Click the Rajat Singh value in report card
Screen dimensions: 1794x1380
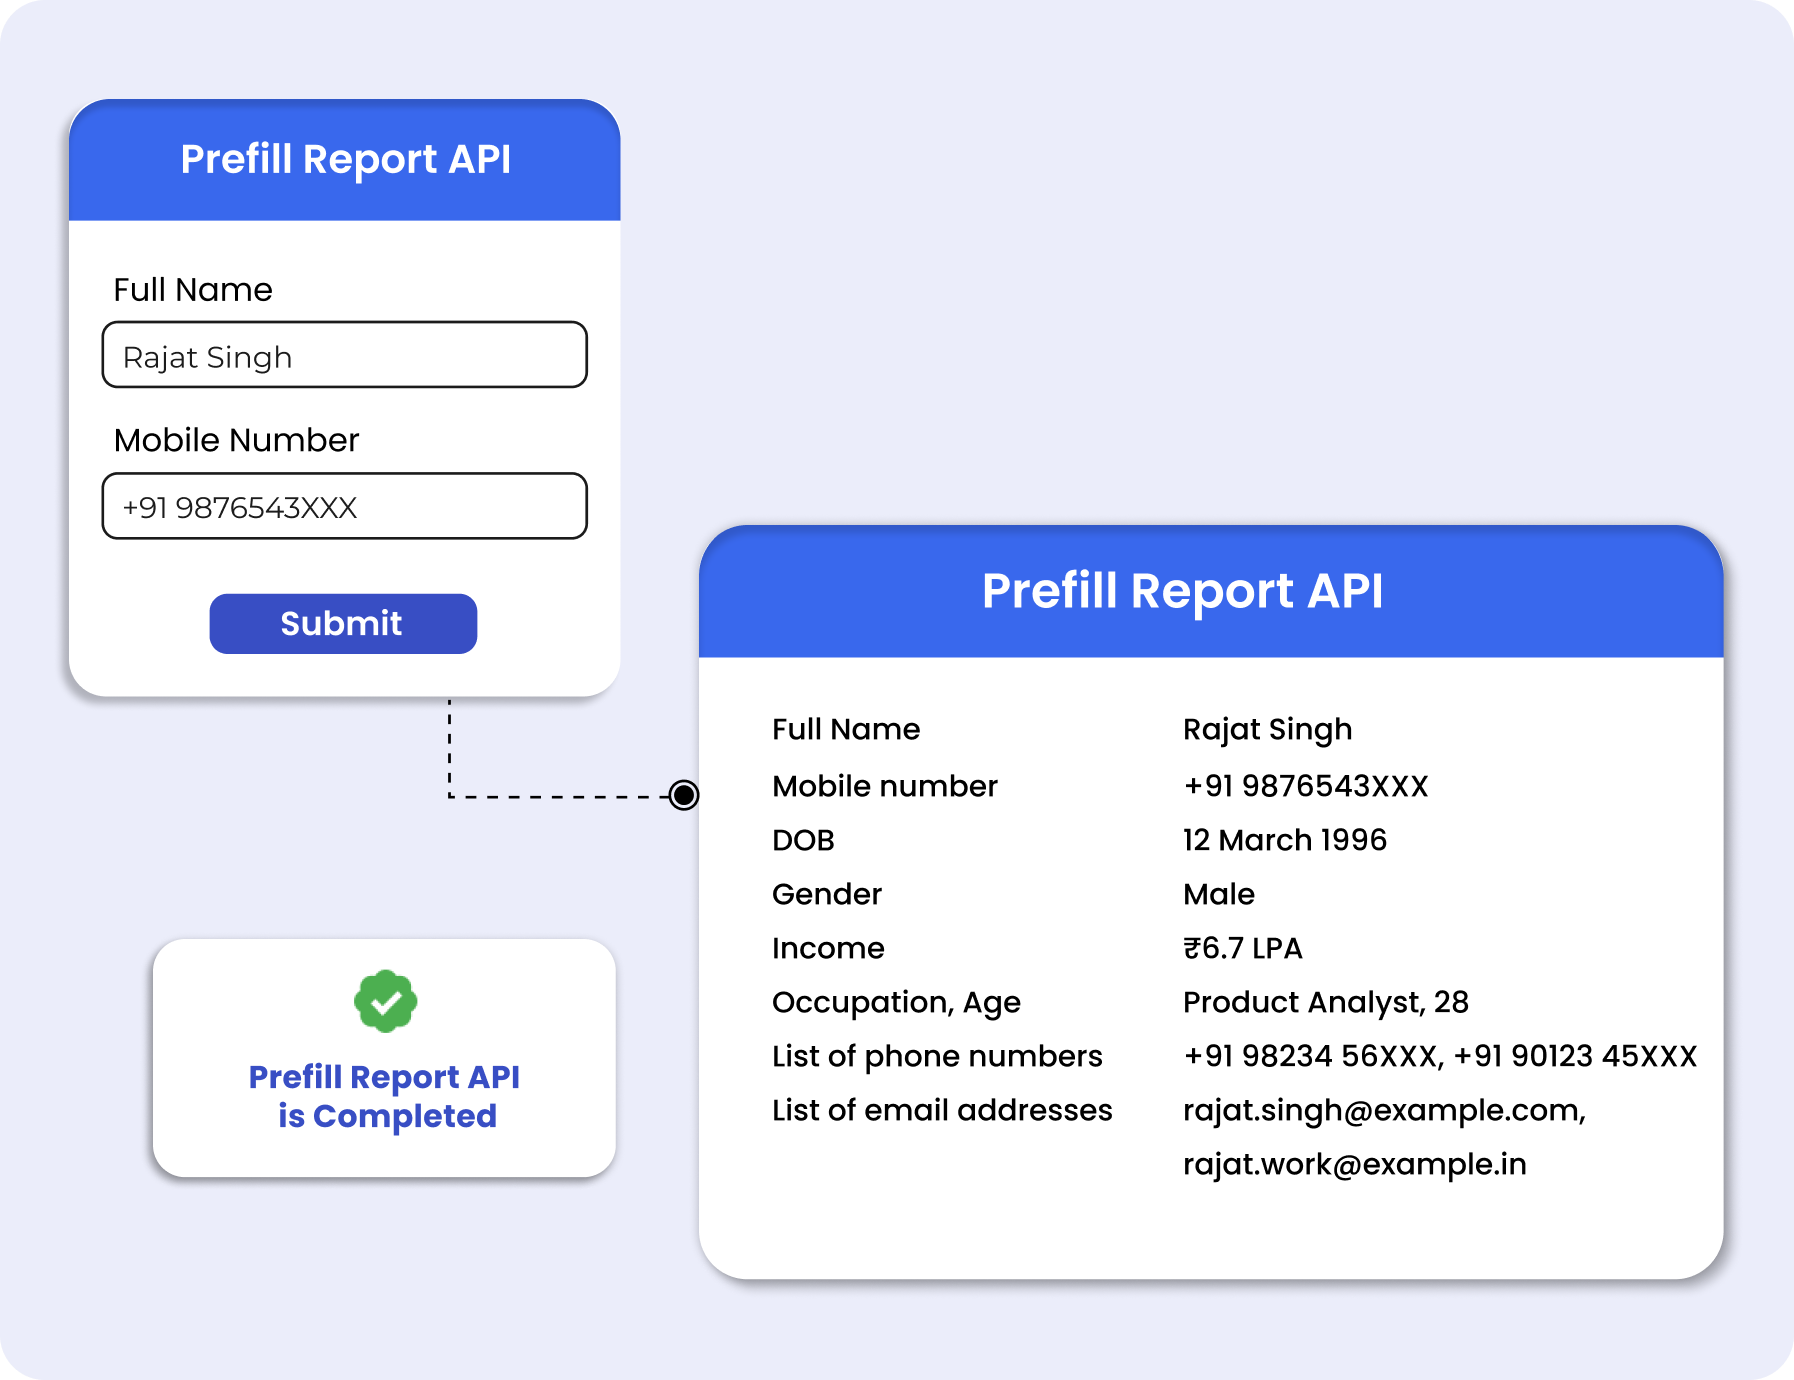coord(1267,729)
